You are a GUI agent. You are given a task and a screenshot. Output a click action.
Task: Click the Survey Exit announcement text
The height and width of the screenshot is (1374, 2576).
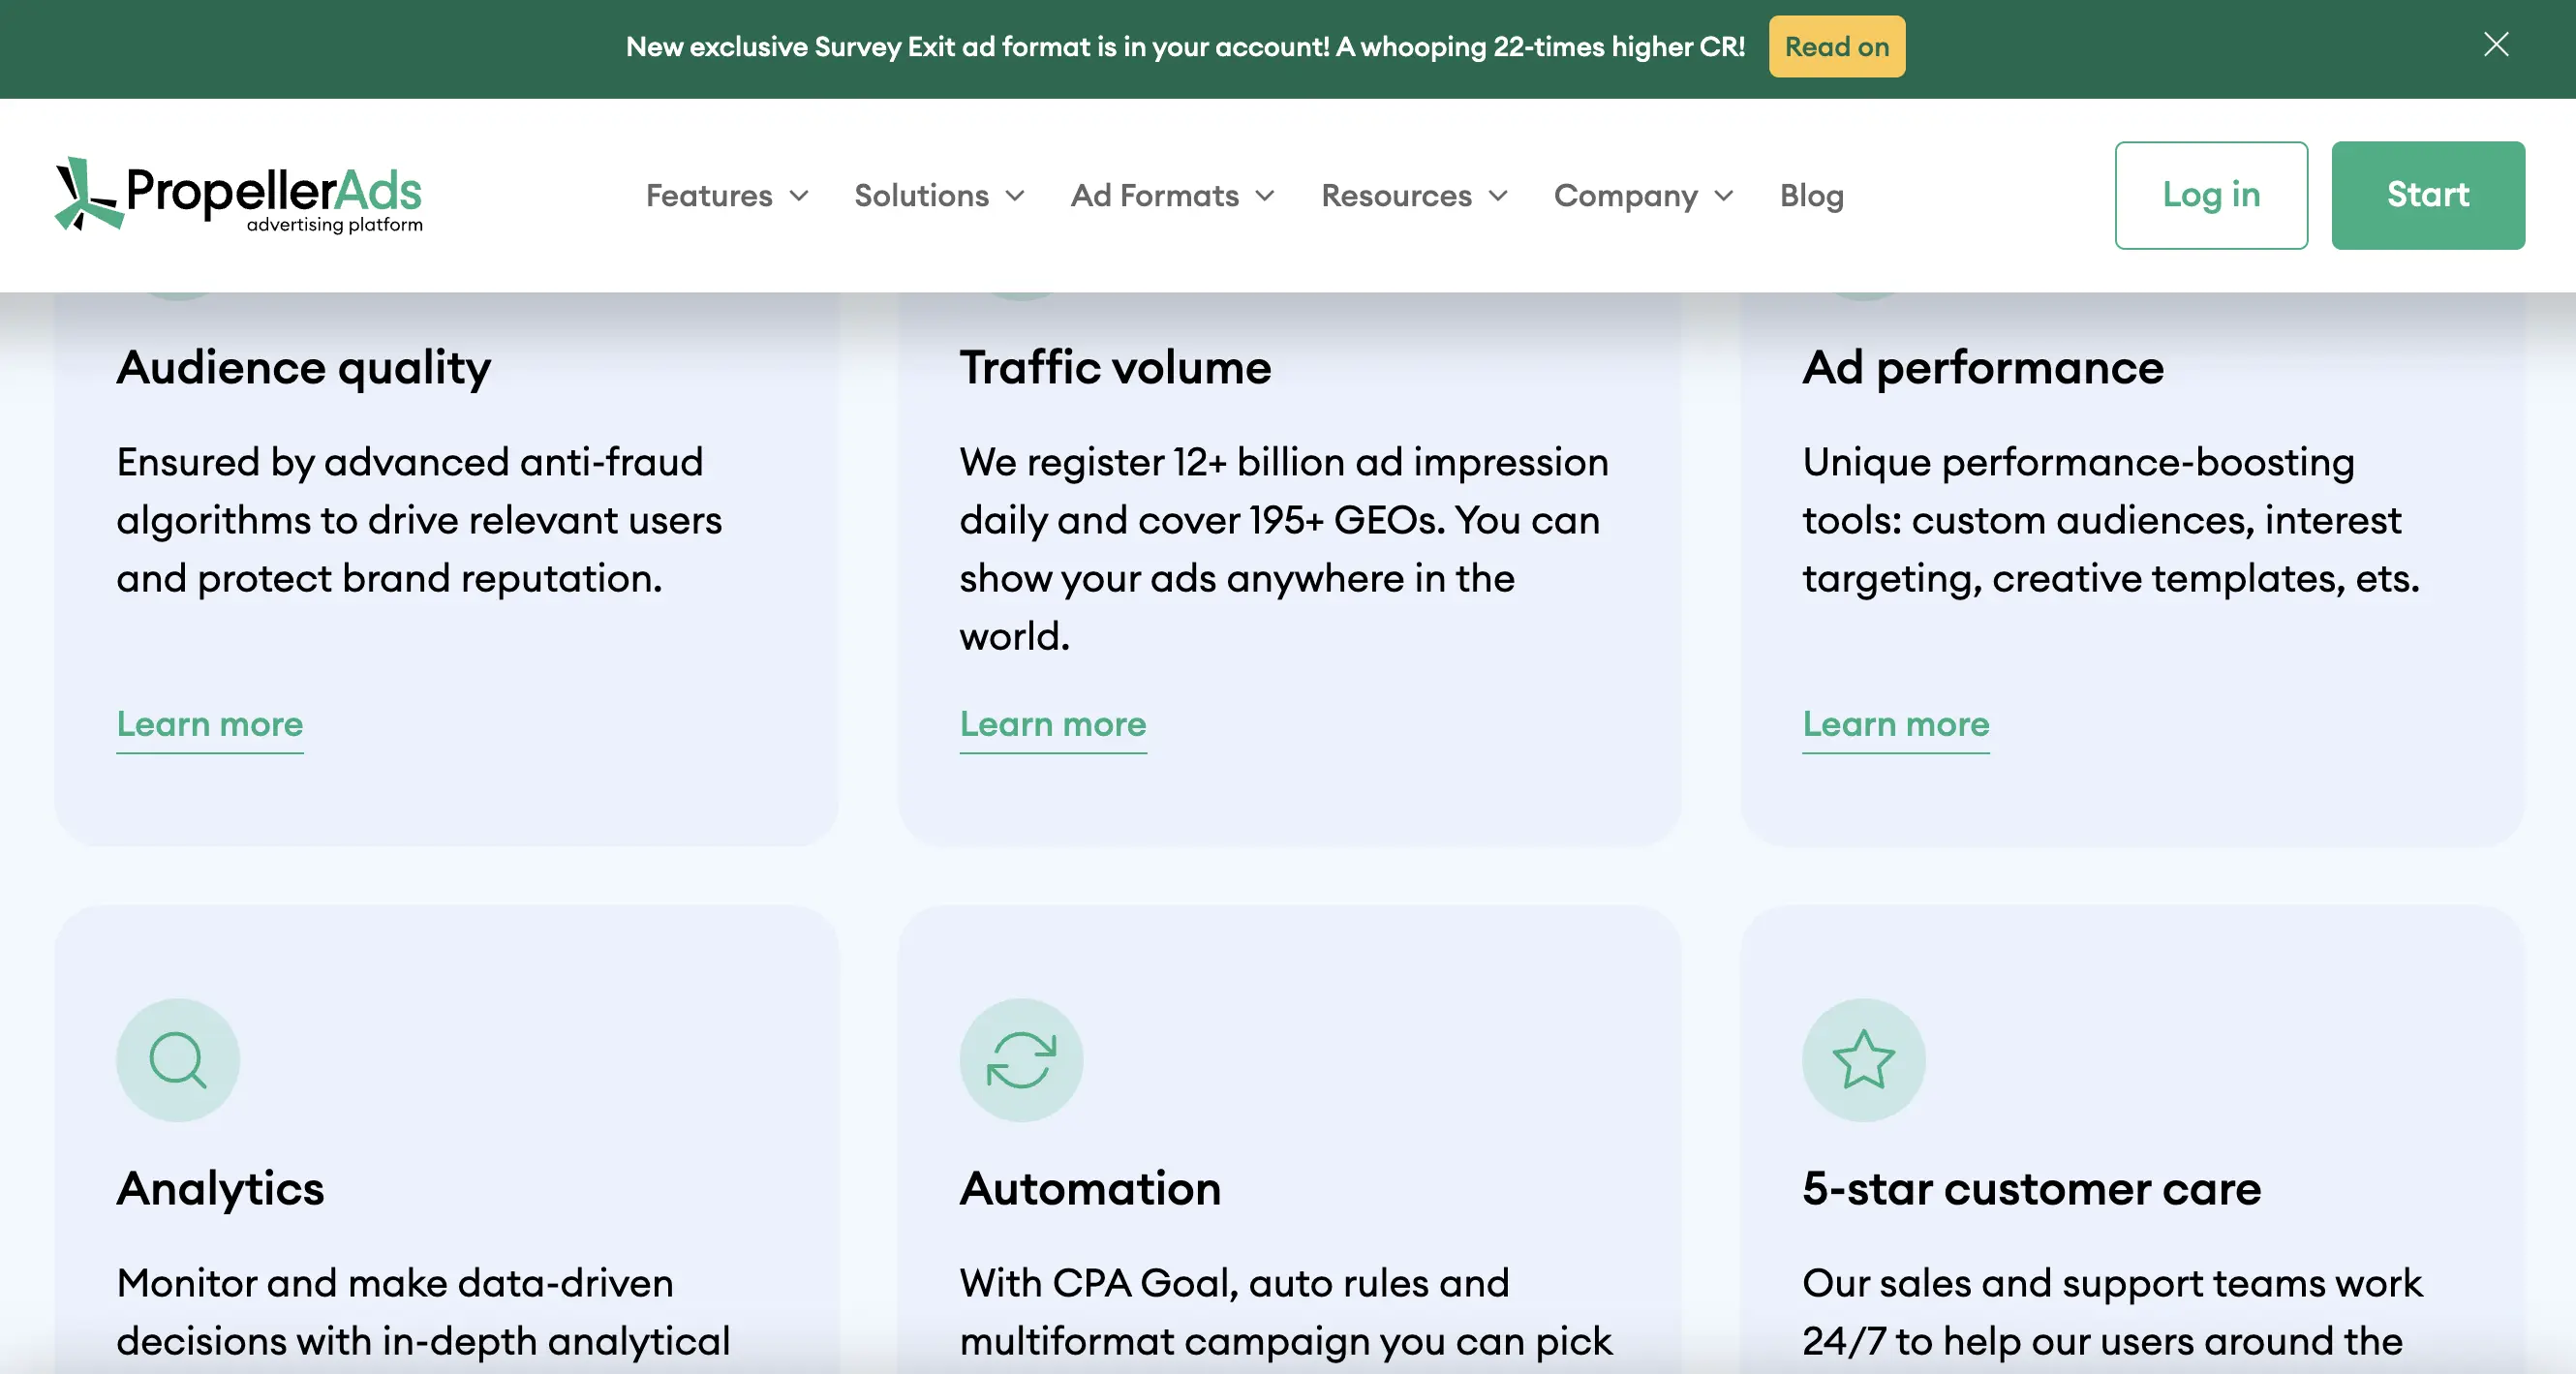pos(1185,47)
